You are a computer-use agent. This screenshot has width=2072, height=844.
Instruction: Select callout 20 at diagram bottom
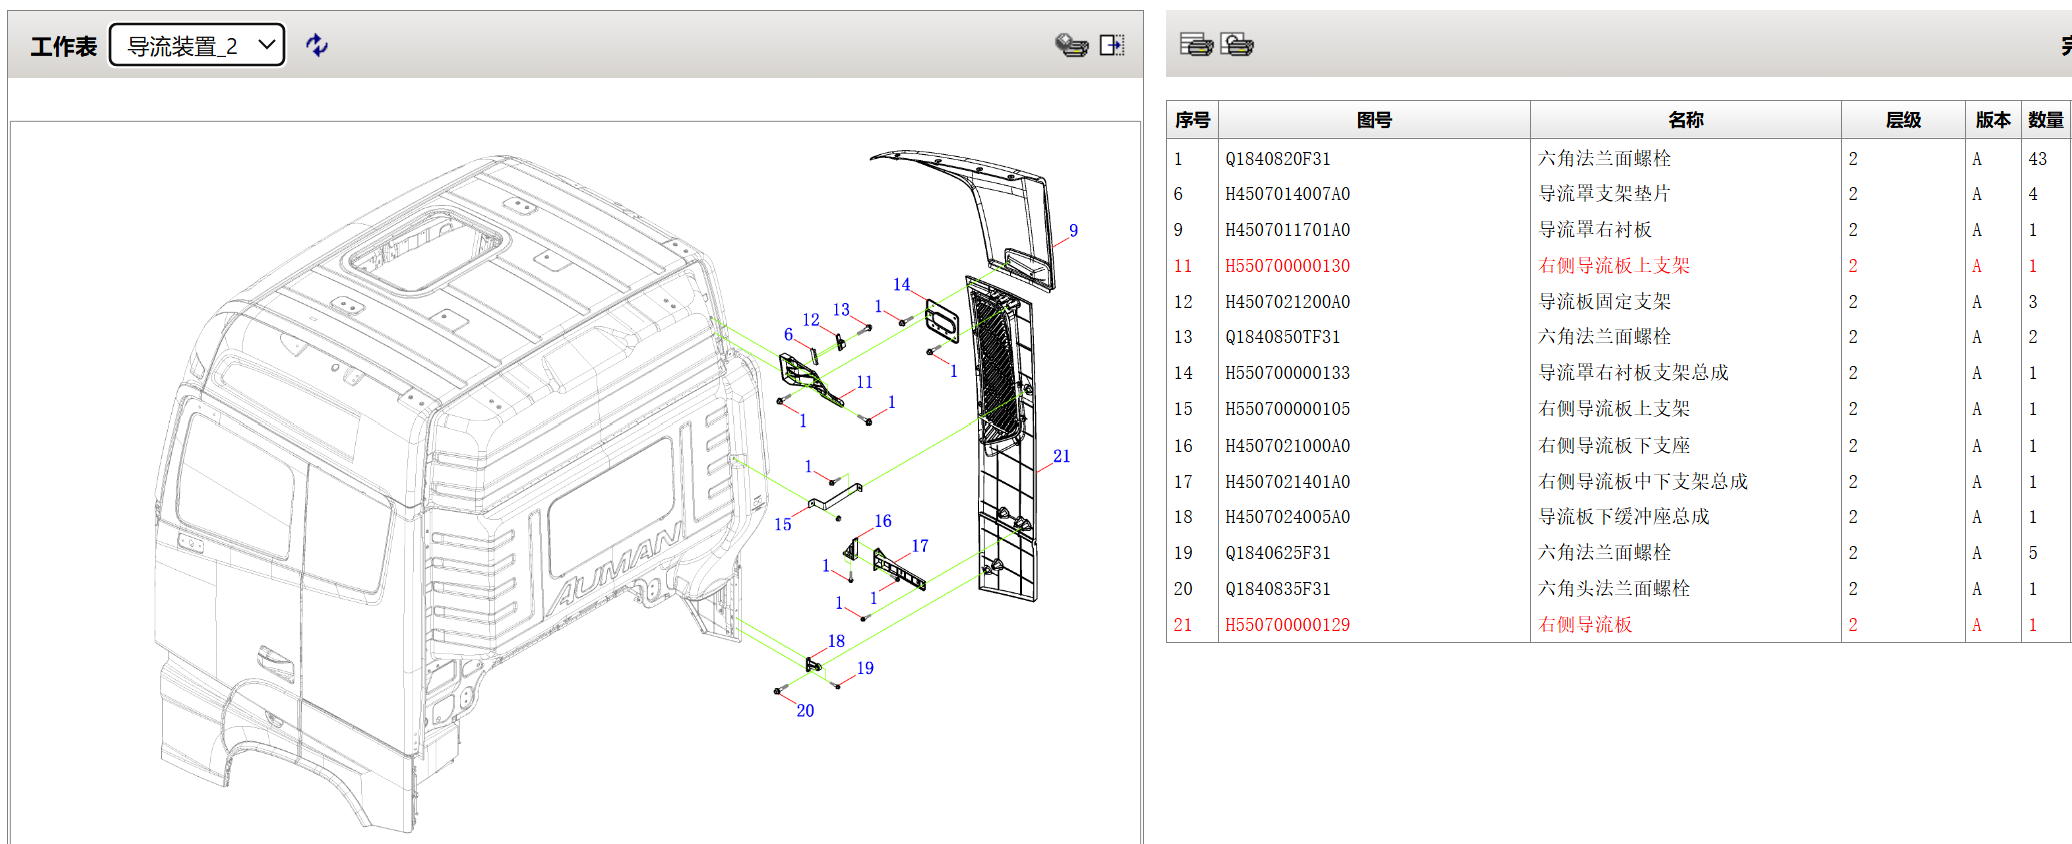coord(805,711)
